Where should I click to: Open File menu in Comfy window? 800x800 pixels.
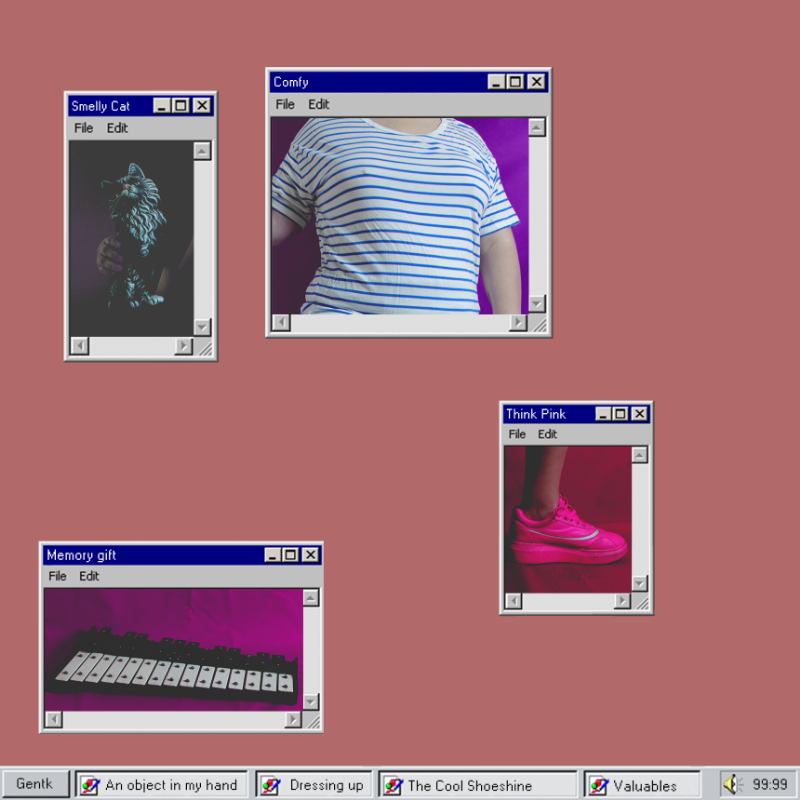(x=285, y=104)
